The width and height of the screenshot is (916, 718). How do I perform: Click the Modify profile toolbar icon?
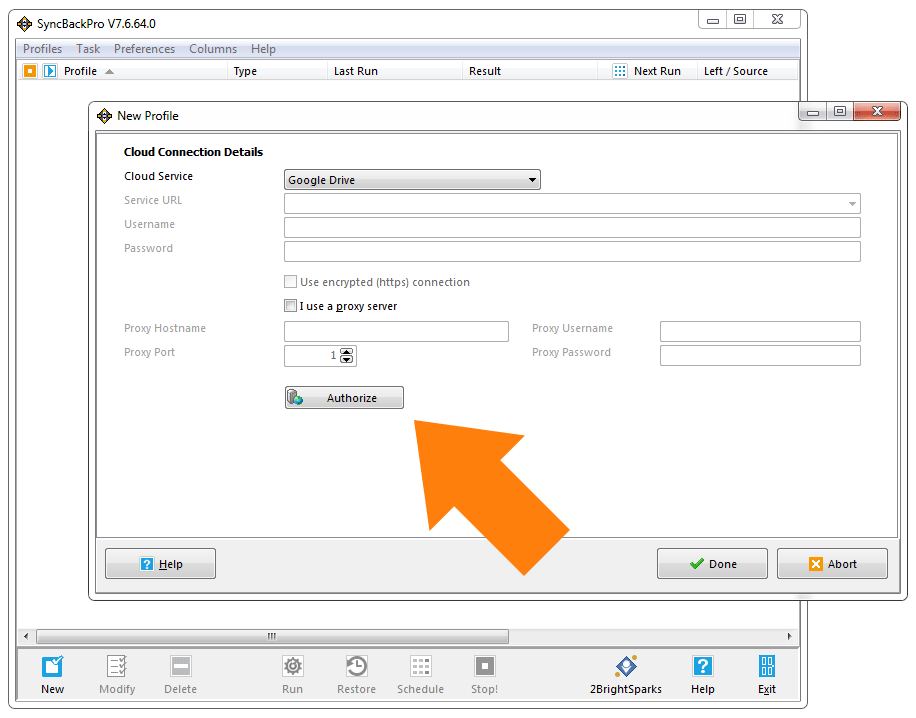click(117, 667)
